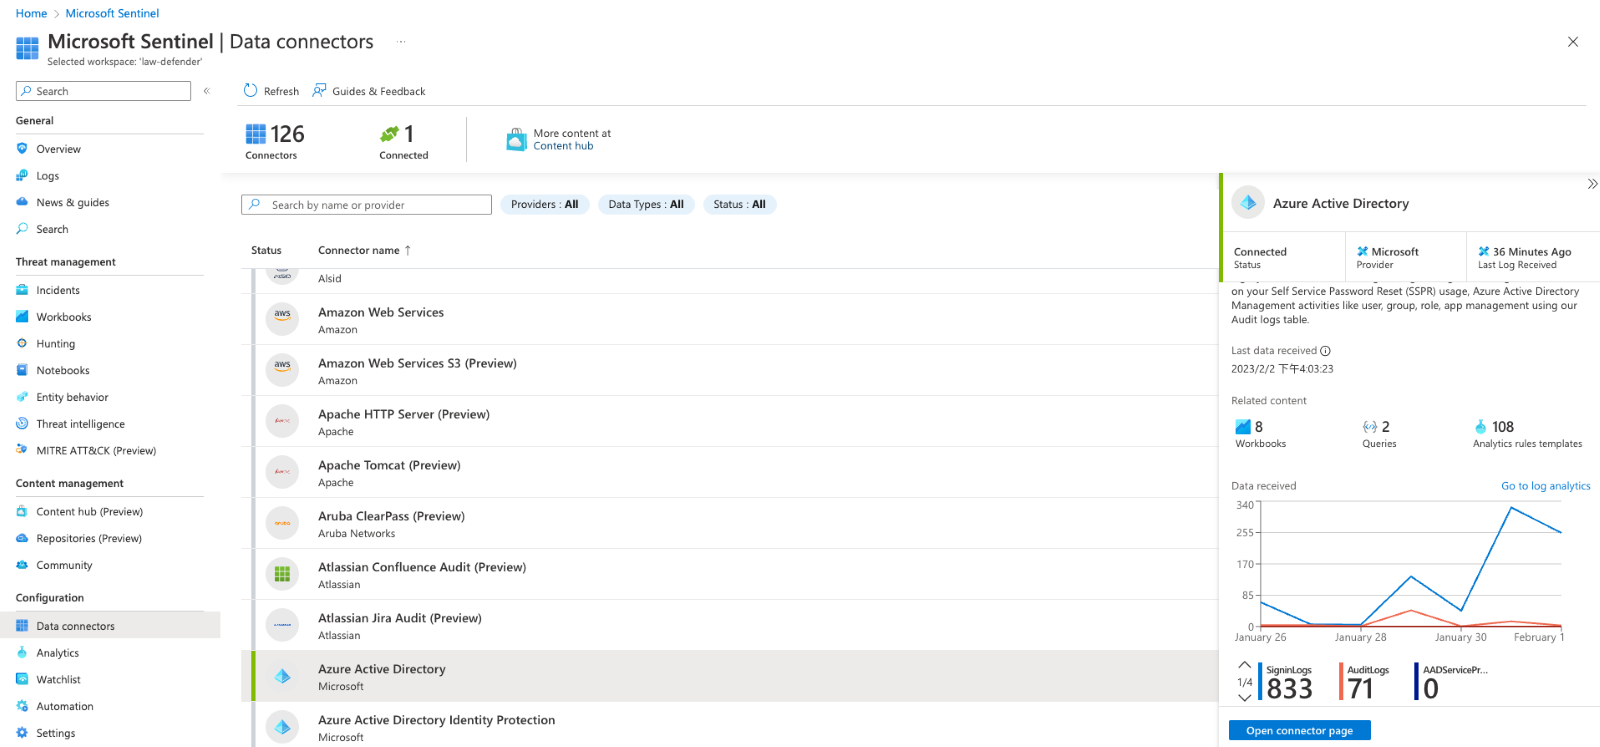The height and width of the screenshot is (747, 1600).
Task: Click the Analytics flask icon
Action: (x=22, y=653)
